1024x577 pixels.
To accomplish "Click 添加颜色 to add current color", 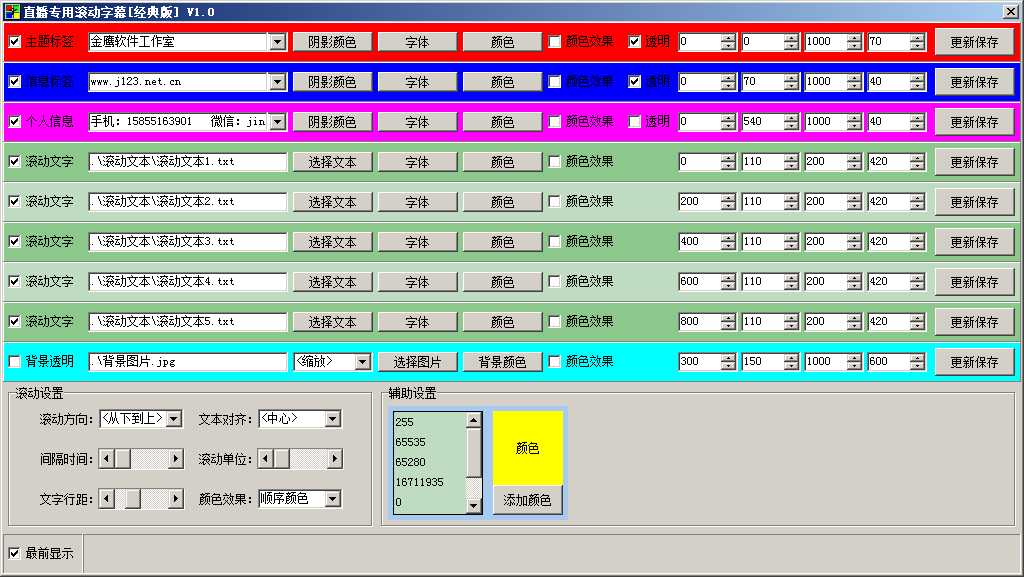I will 527,499.
